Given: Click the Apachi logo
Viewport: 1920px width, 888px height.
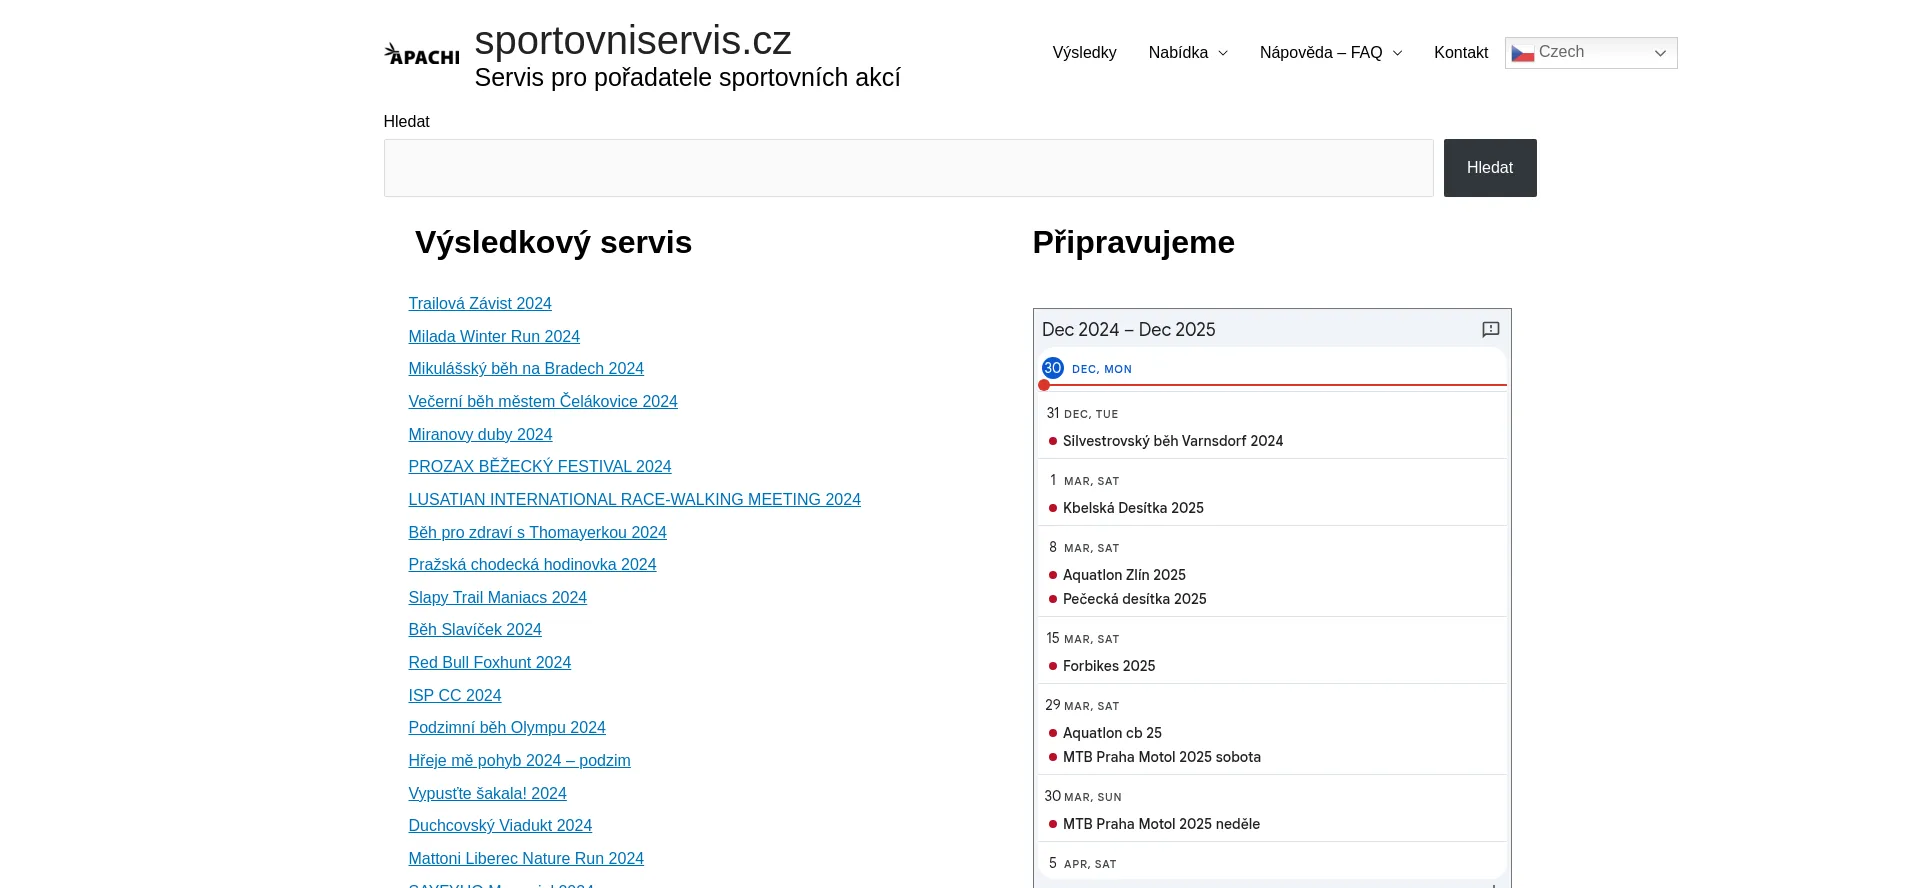Looking at the screenshot, I should [422, 54].
